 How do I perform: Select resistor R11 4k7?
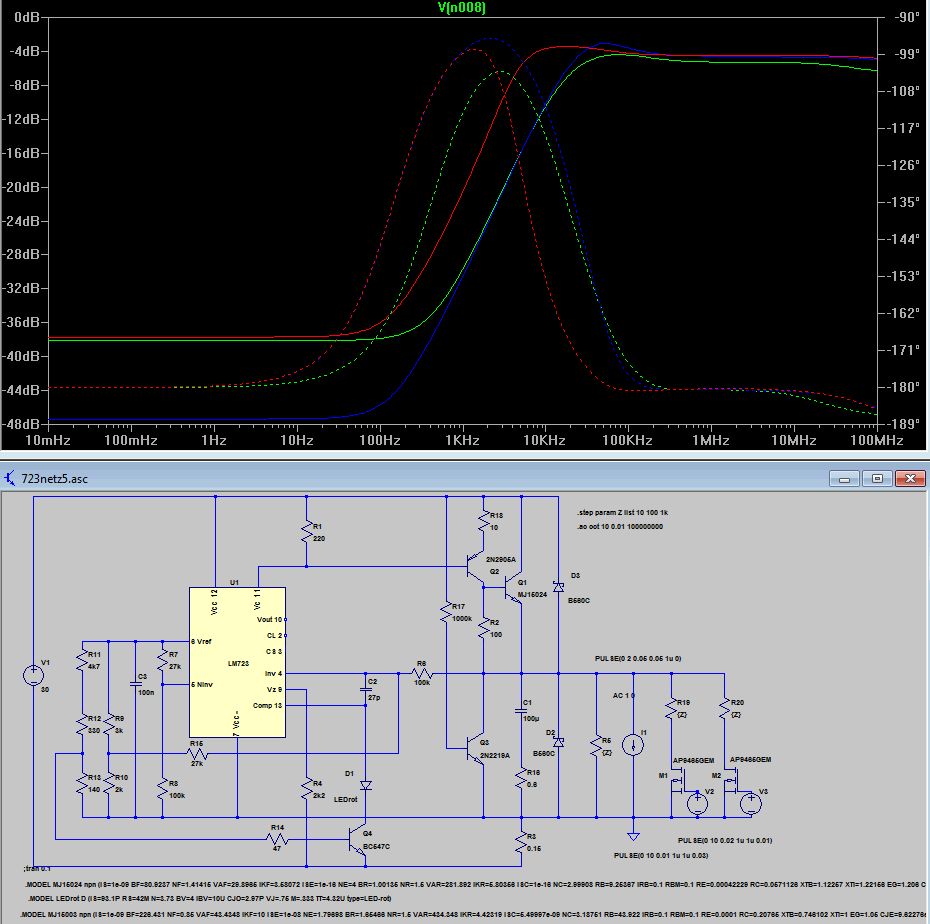coord(82,660)
